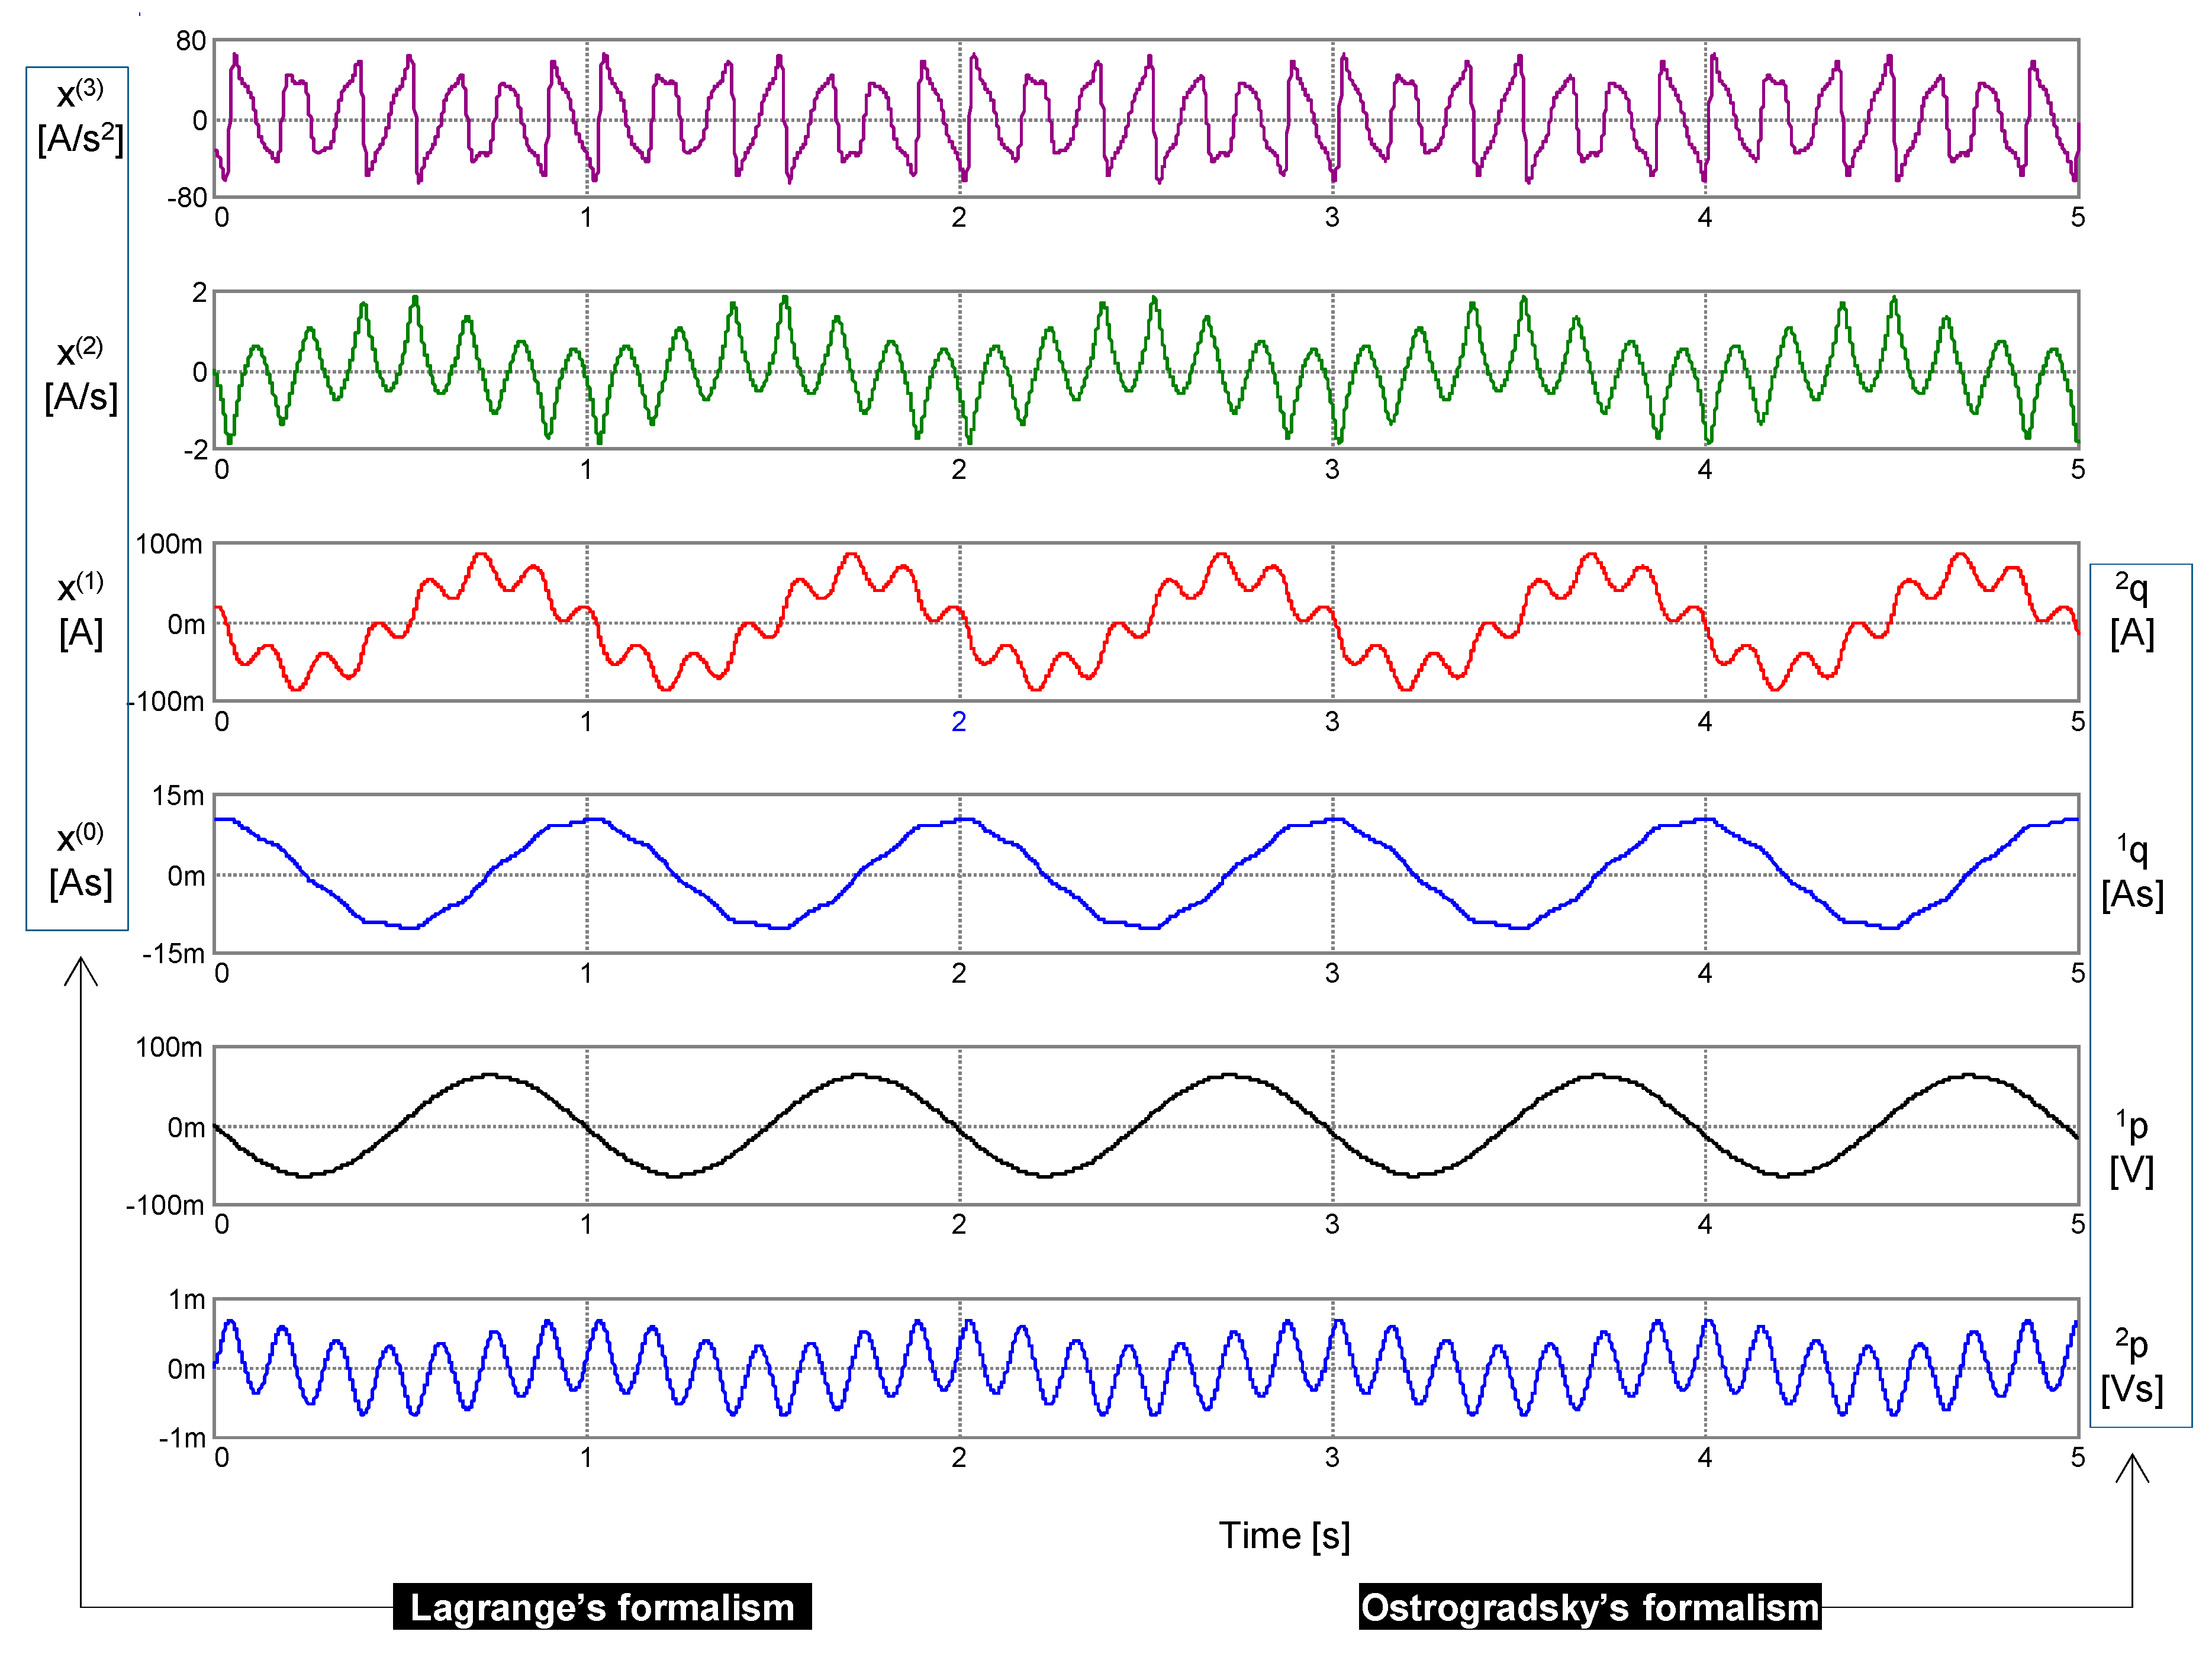Click the Time [s] axis label
The height and width of the screenshot is (1657, 2212).
pyautogui.click(x=1284, y=1534)
